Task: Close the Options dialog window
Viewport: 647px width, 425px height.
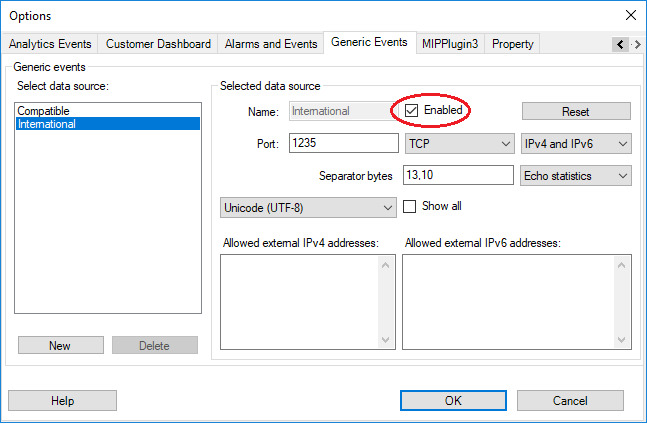Action: [x=630, y=15]
